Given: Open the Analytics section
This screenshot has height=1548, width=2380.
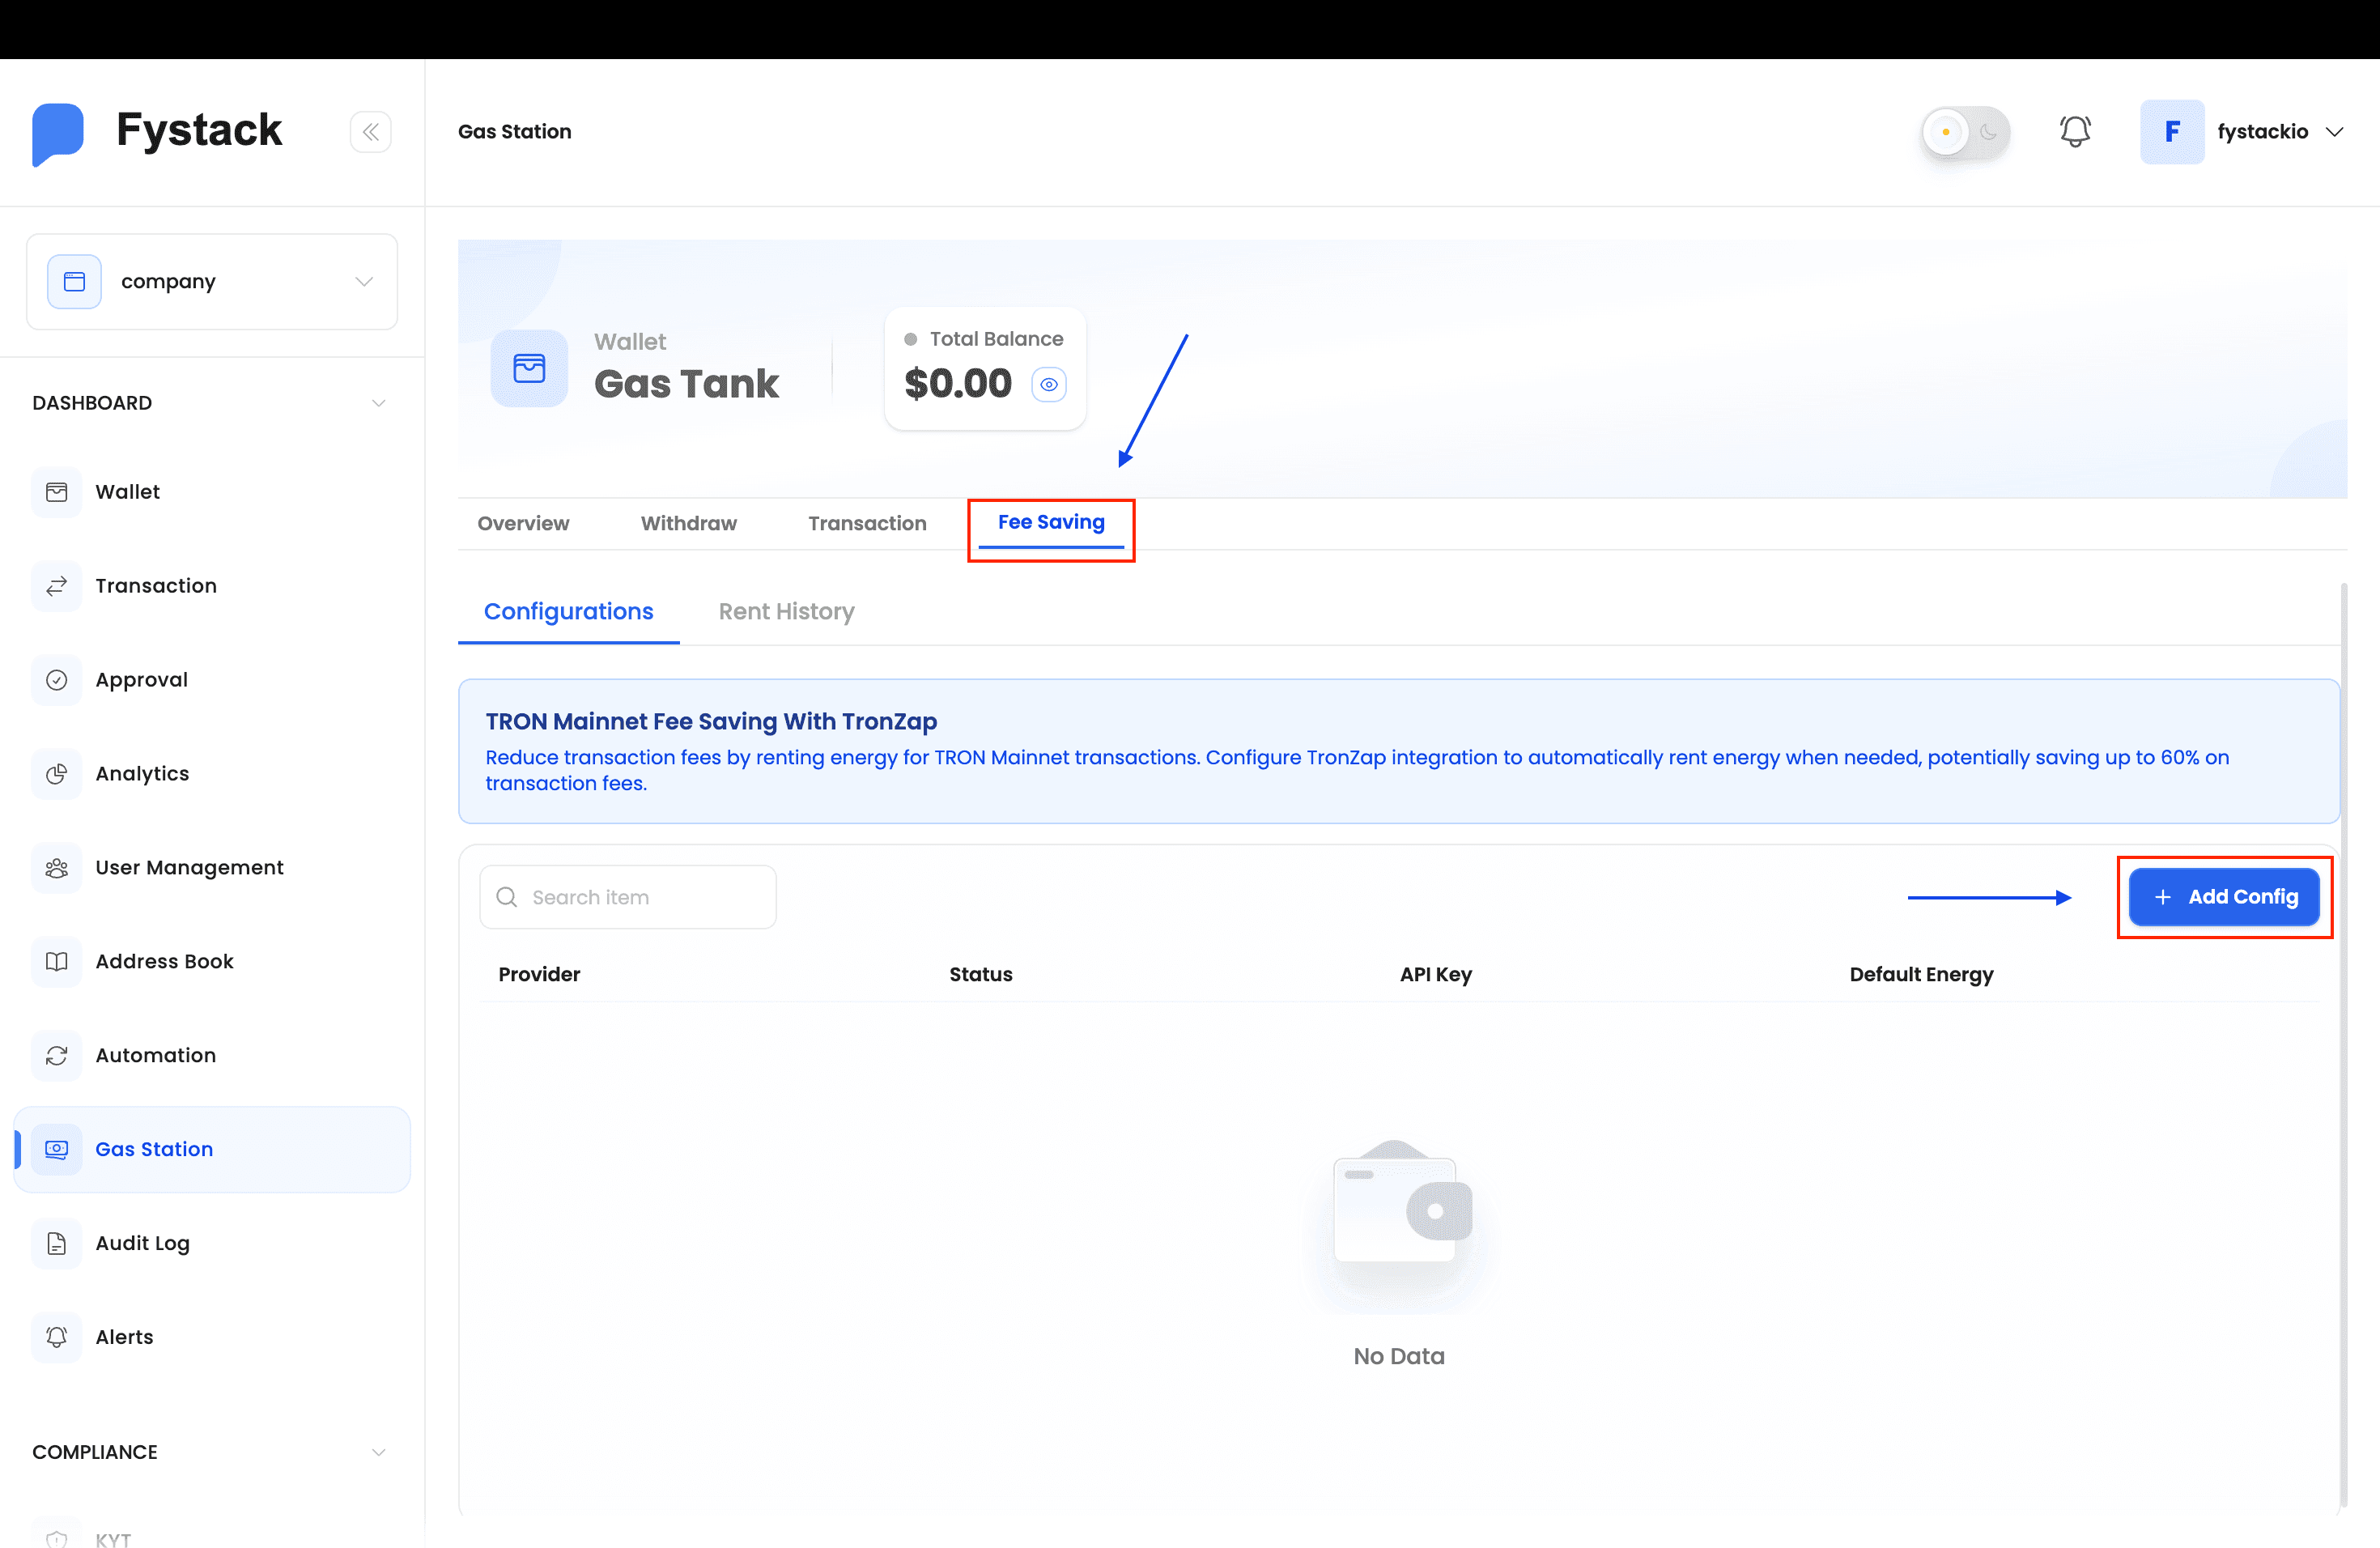Looking at the screenshot, I should coord(143,774).
